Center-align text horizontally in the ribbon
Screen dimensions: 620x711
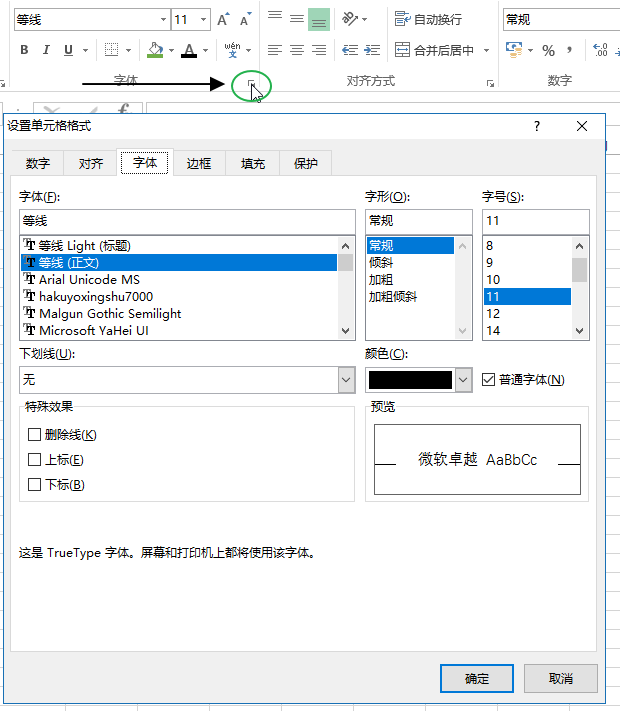pos(295,50)
